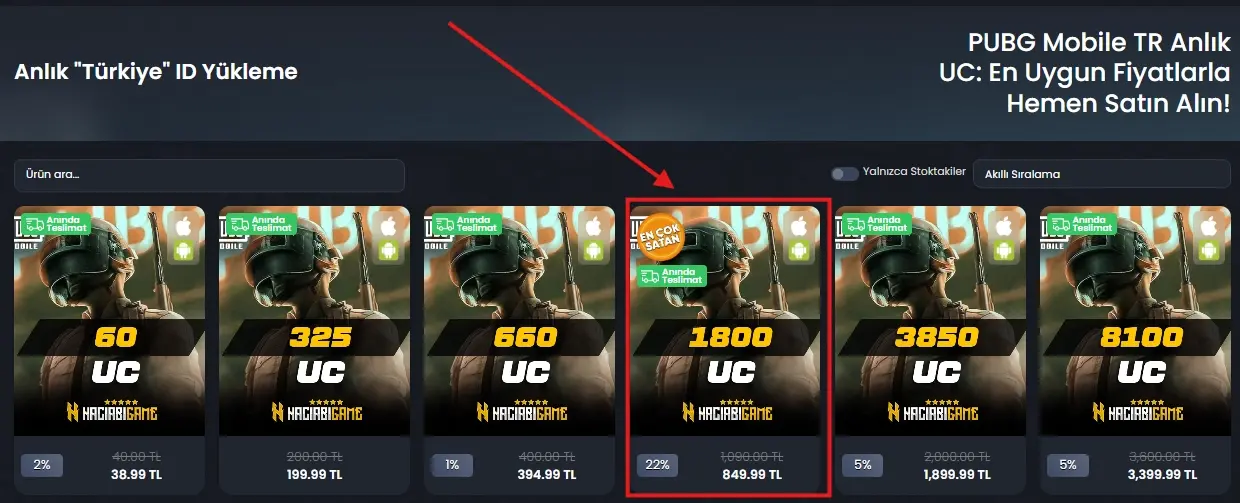Open the 60 UC product card
Image resolution: width=1240 pixels, height=503 pixels.
pyautogui.click(x=110, y=349)
